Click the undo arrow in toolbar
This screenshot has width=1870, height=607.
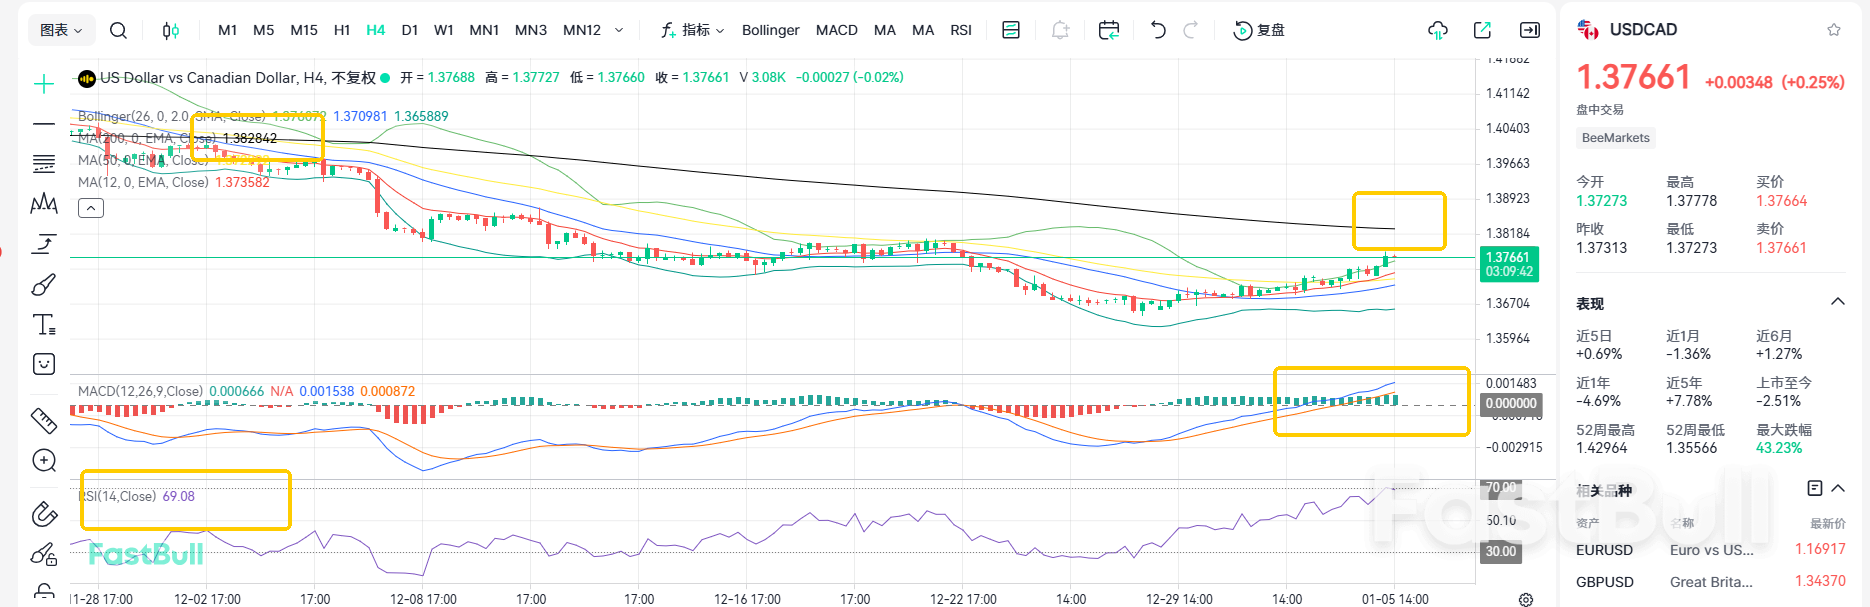[1158, 30]
